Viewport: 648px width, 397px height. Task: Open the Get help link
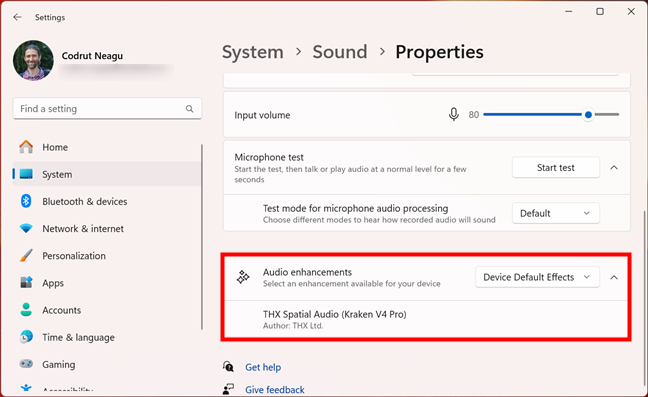coord(263,367)
